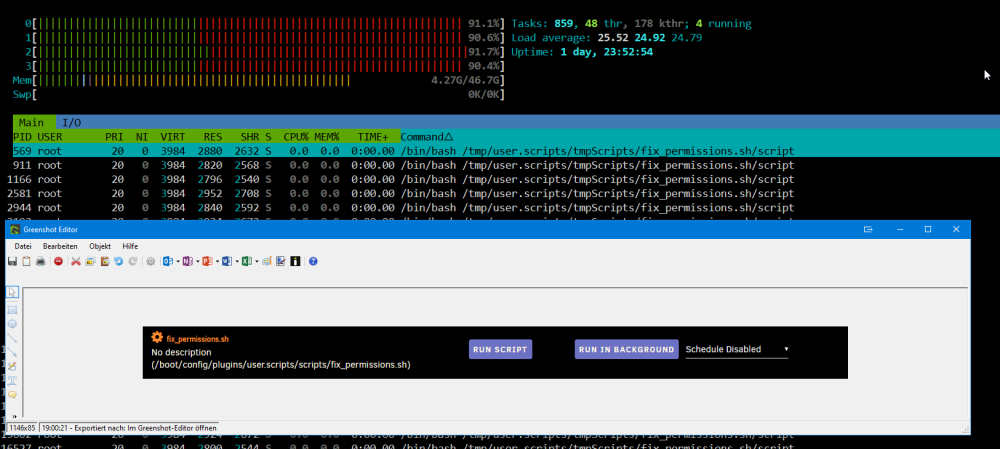Open help with blue question mark icon
Image resolution: width=1000 pixels, height=449 pixels.
(x=313, y=261)
